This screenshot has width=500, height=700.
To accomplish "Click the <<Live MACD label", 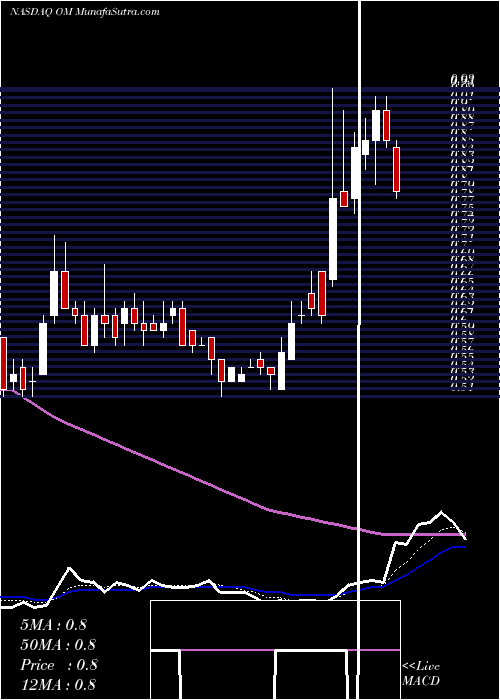I will tap(421, 673).
